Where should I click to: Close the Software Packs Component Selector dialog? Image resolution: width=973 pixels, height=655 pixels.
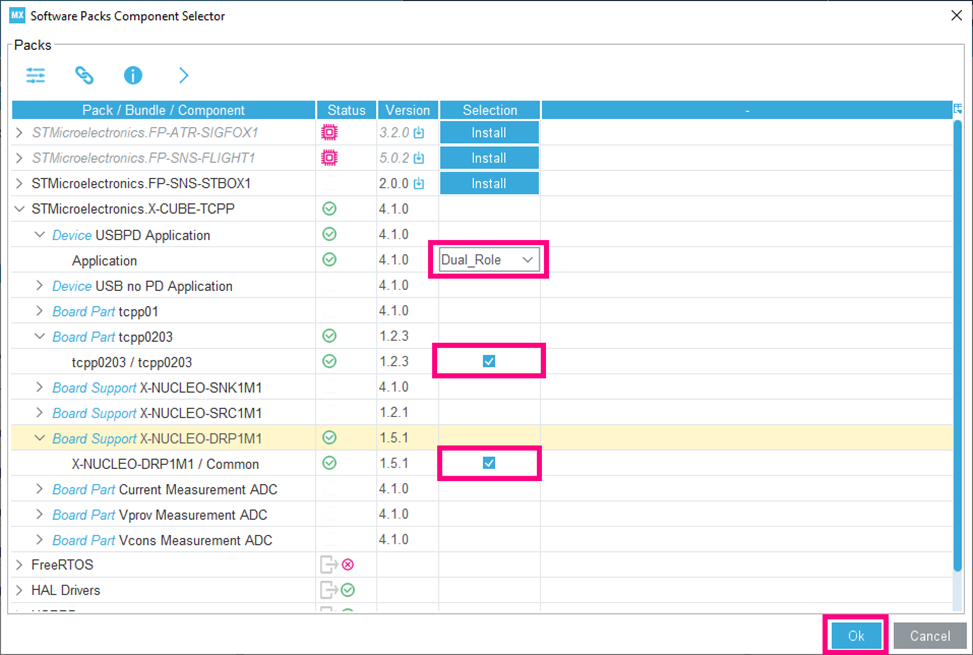pos(956,16)
